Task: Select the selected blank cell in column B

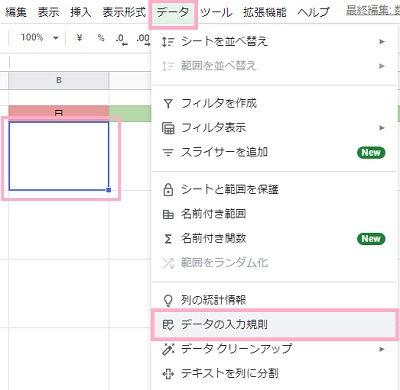Action: coord(59,156)
